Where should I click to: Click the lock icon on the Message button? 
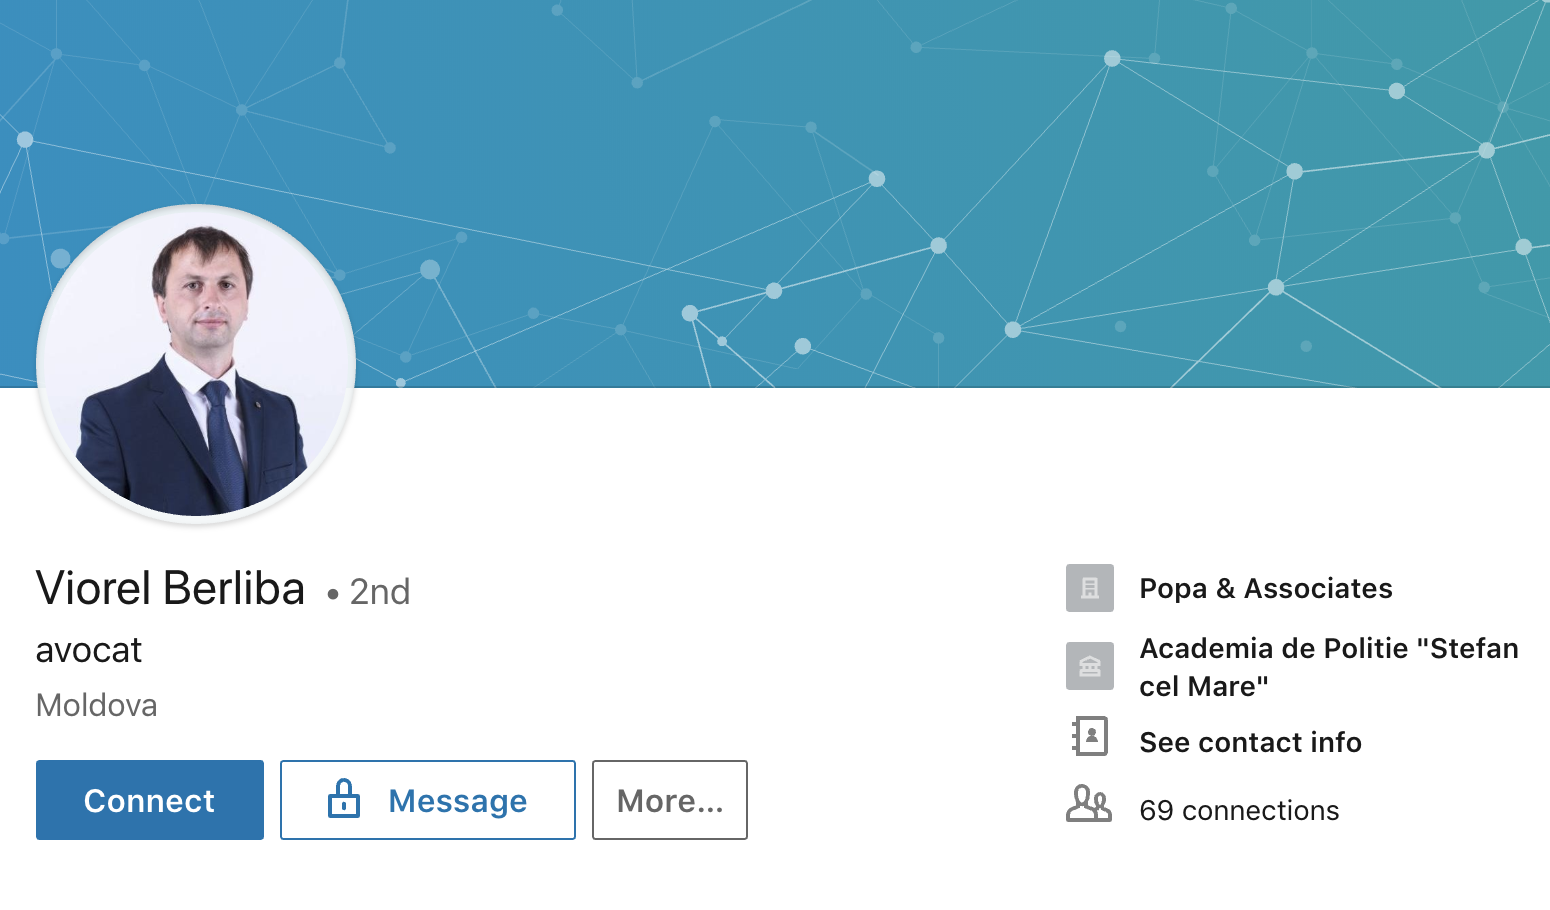coord(344,799)
